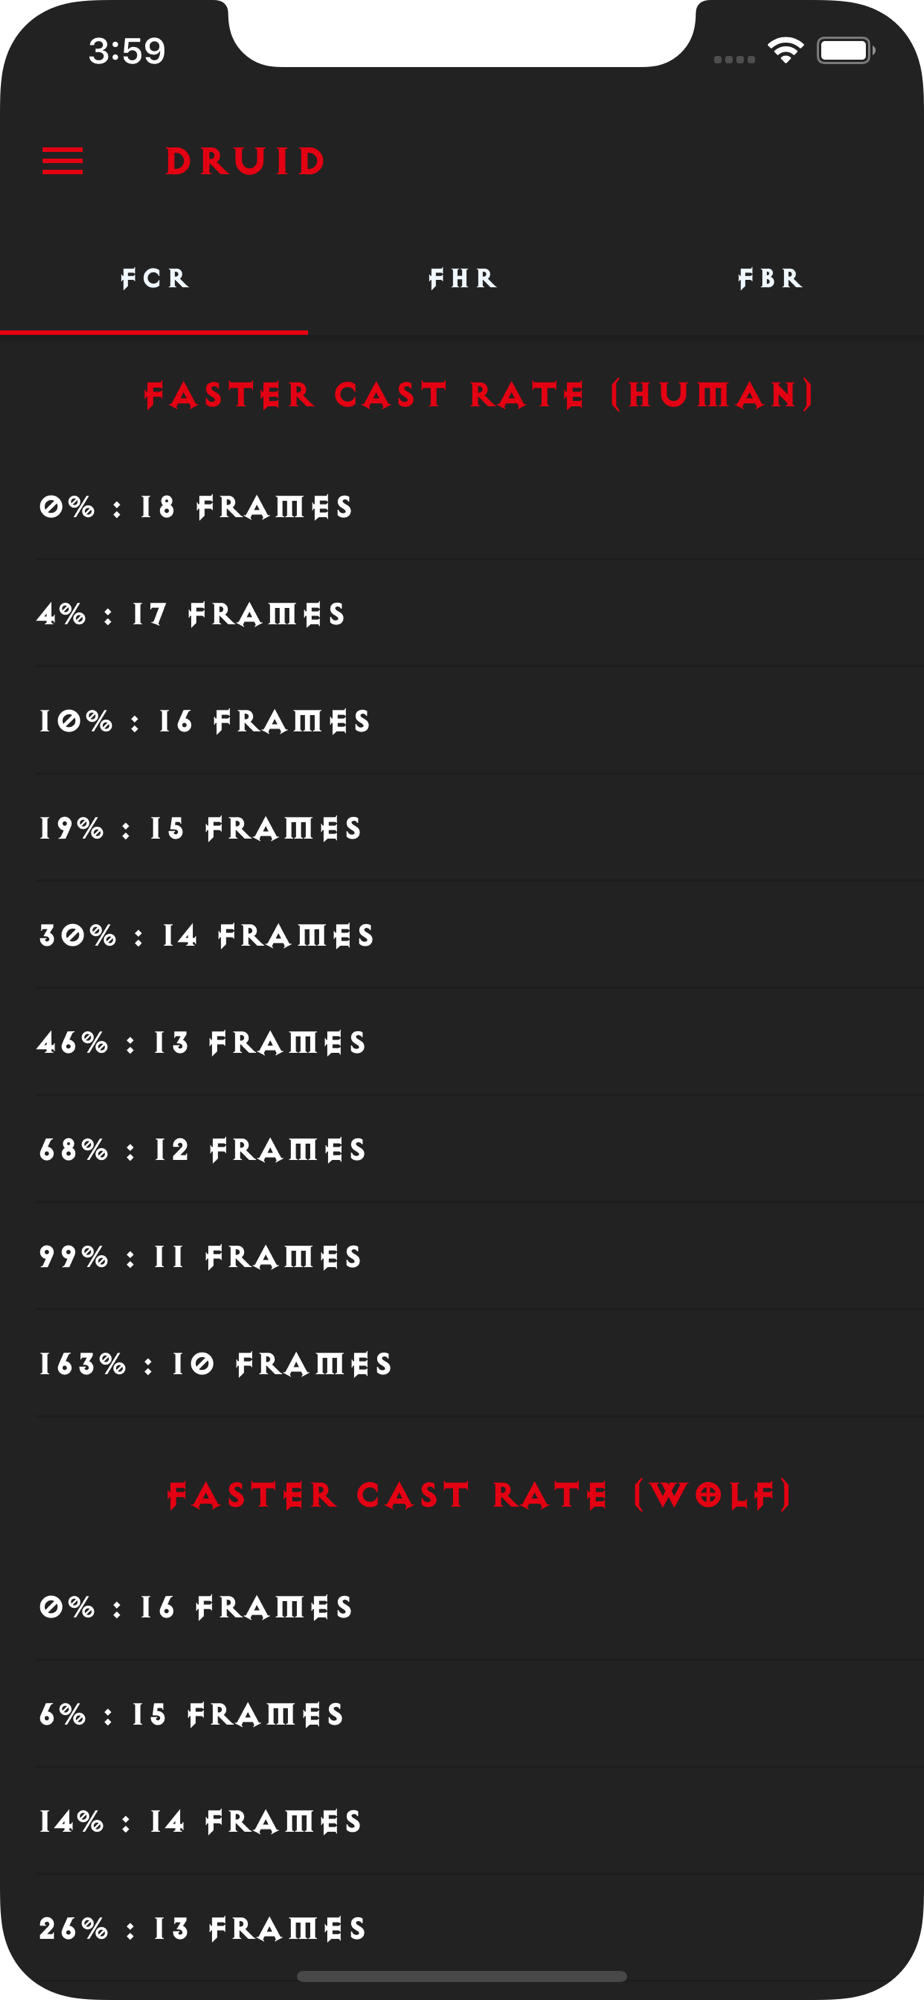This screenshot has height=2000, width=924.
Task: Select the 99% : 11 frames row
Action: (480, 1256)
